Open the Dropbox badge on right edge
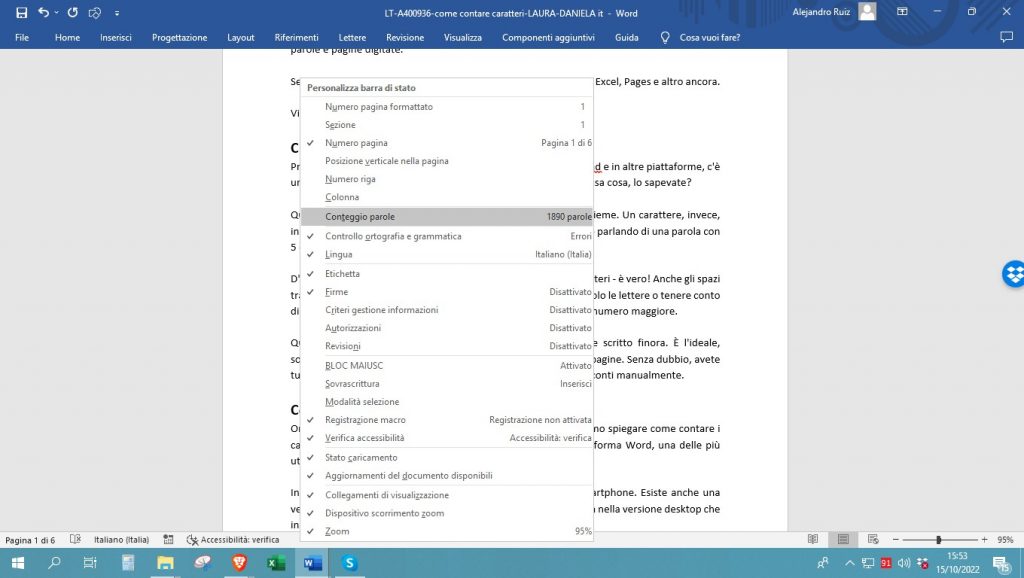This screenshot has height=578, width=1024. tap(1012, 273)
